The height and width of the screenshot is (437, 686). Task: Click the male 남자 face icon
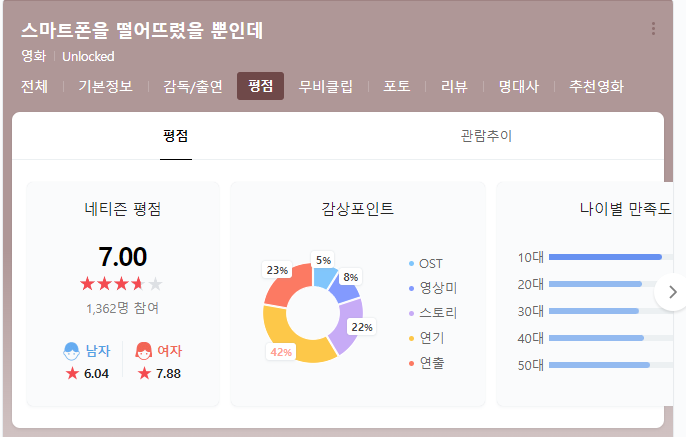pyautogui.click(x=71, y=351)
